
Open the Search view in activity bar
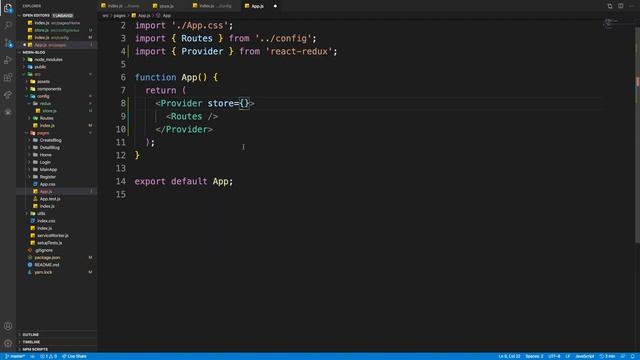(8, 25)
